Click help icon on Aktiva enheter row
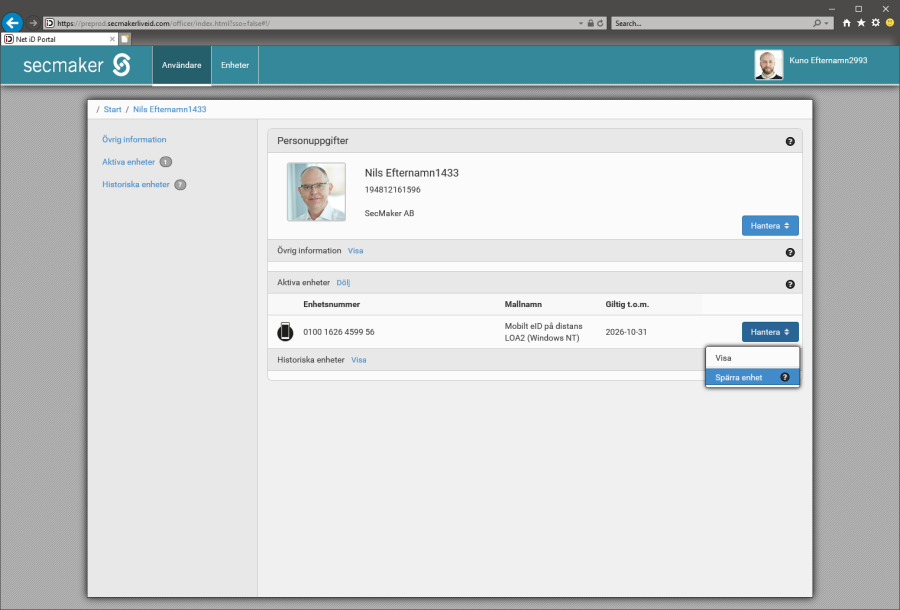The width and height of the screenshot is (900, 610). [790, 284]
